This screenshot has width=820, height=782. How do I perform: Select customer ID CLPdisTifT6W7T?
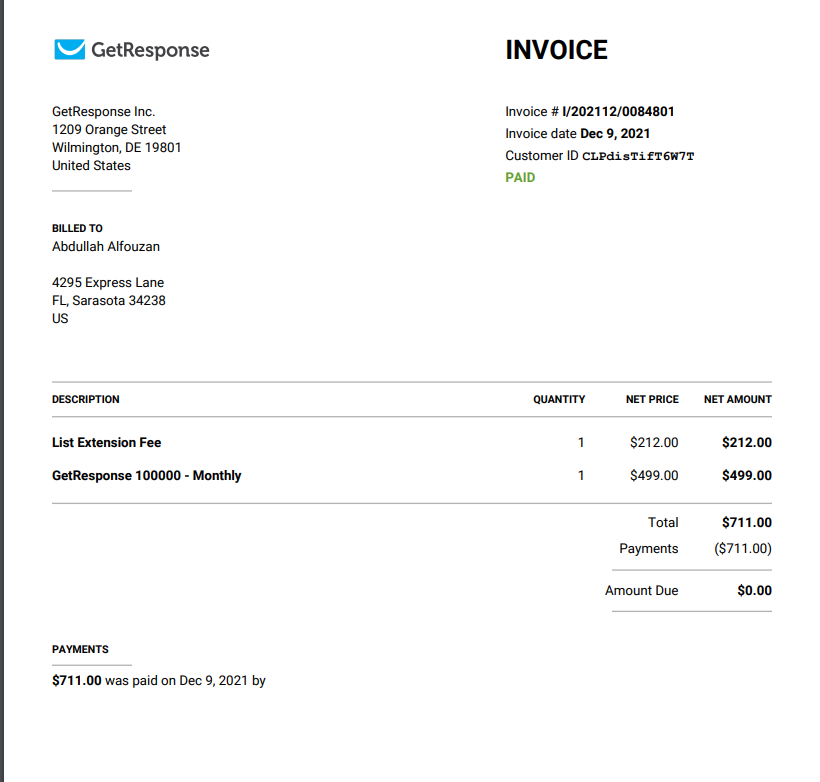click(x=638, y=156)
